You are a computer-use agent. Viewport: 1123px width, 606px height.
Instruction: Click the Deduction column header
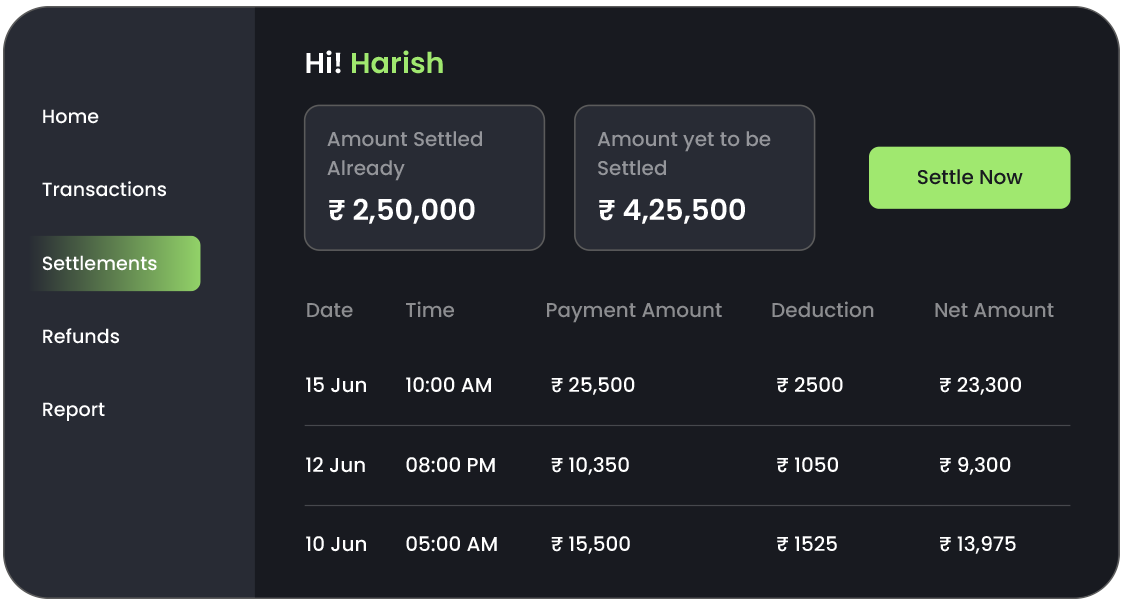(822, 311)
